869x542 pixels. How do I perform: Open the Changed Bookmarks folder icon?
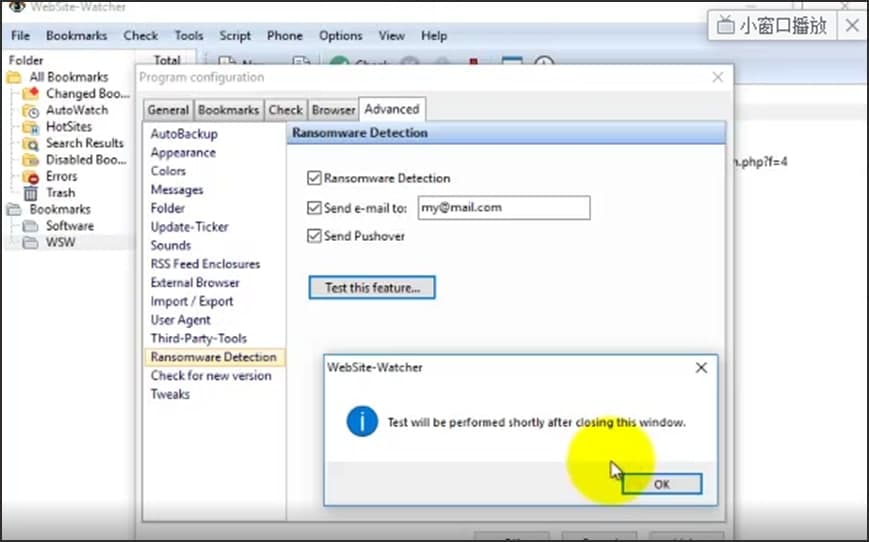[x=30, y=94]
